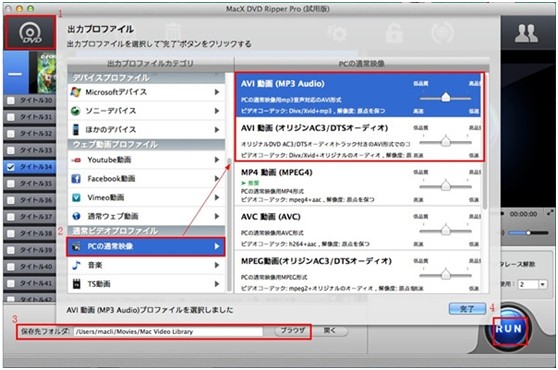Click the music note icon
Viewport: 558px width, 370px height.
[x=76, y=265]
